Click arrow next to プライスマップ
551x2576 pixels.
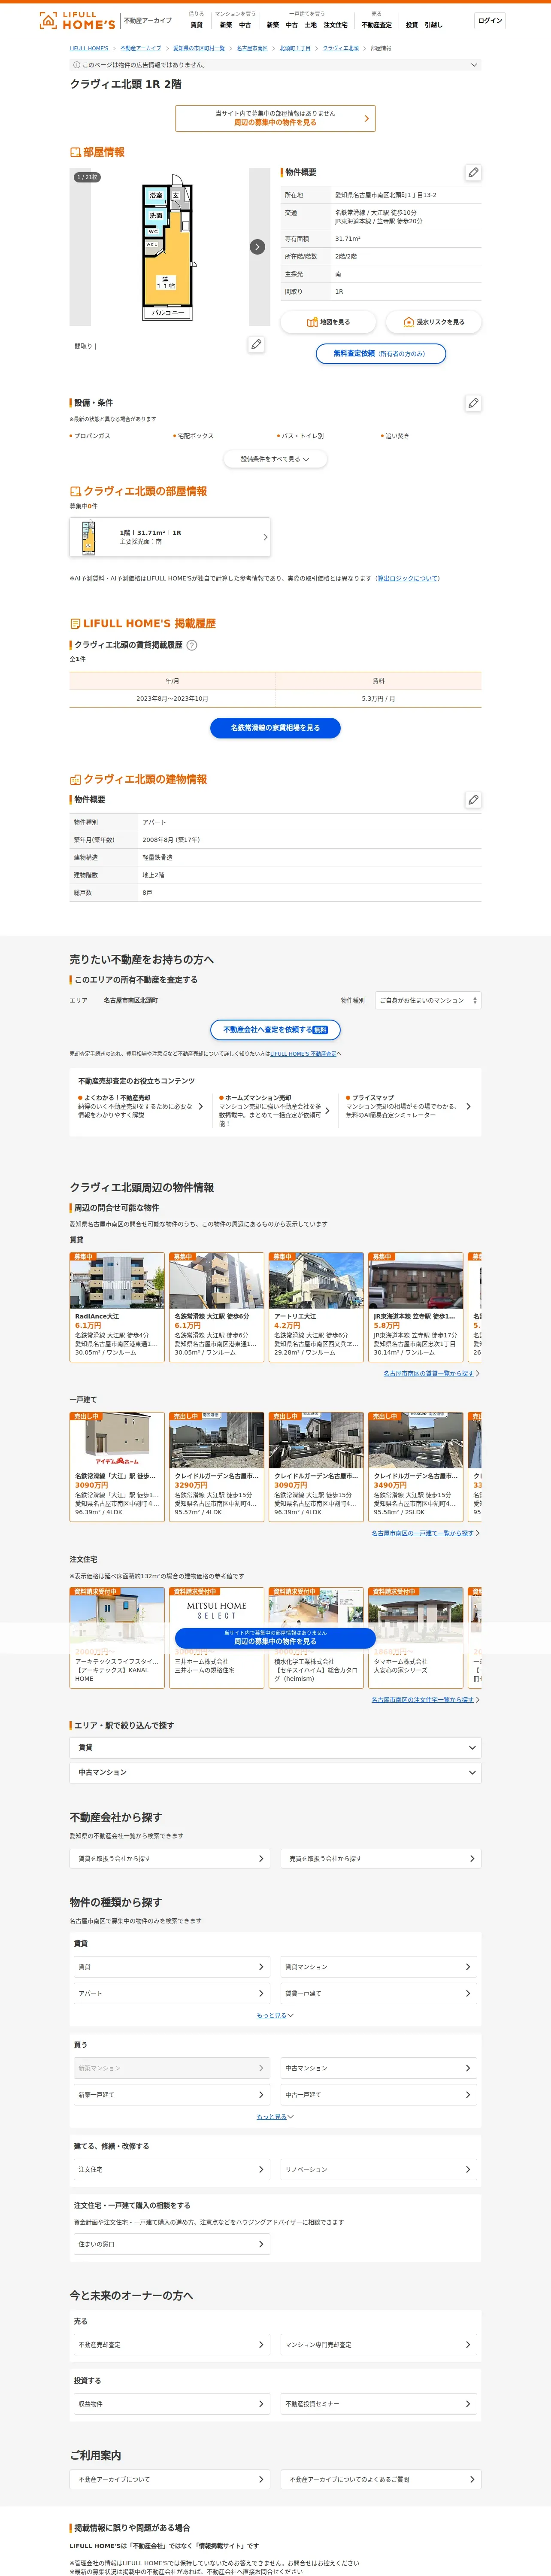[468, 1107]
